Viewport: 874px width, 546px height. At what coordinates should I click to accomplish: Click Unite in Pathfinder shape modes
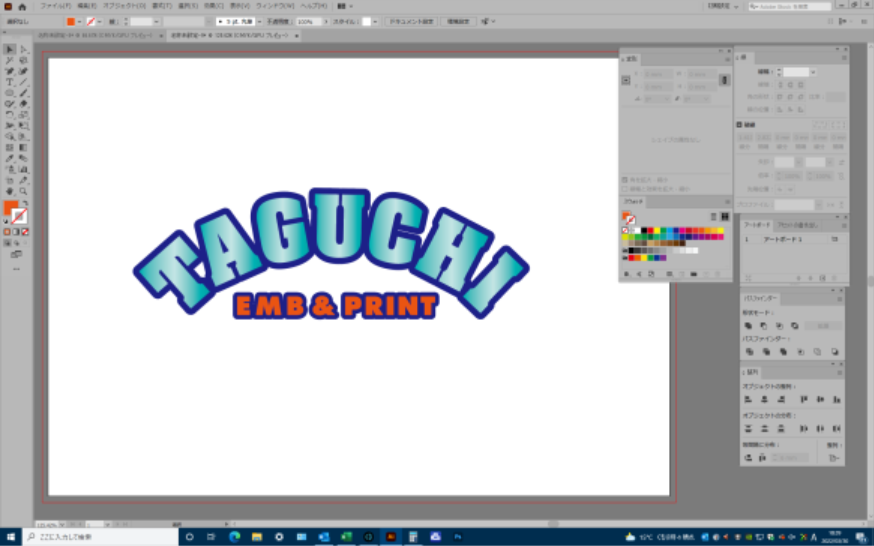coord(748,326)
